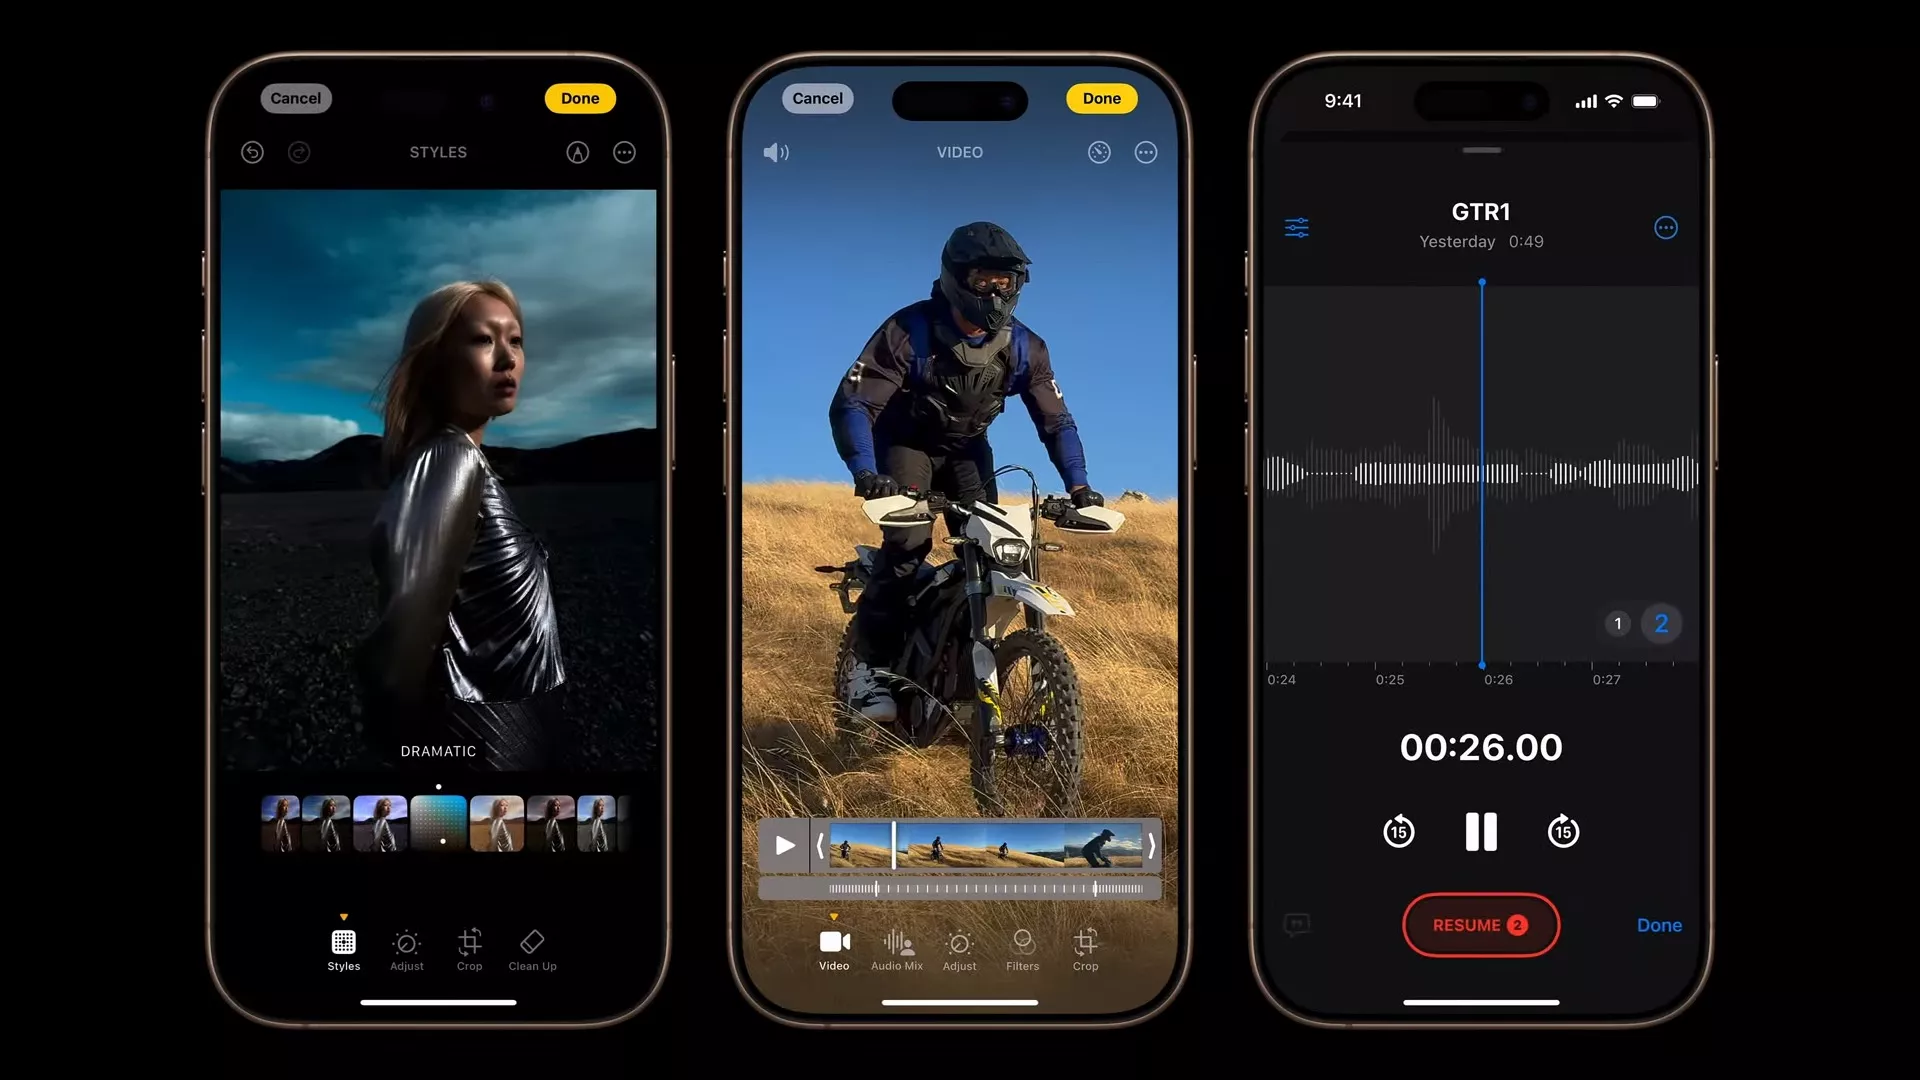Click Resume in voice memo GTR1

[x=1480, y=924]
